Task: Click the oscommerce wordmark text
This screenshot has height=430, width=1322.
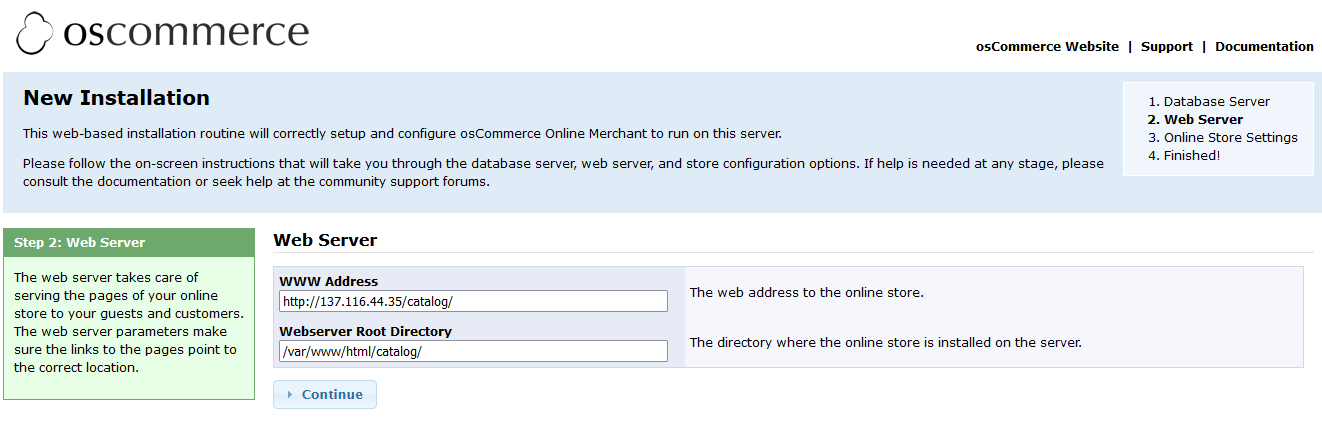Action: click(x=186, y=32)
